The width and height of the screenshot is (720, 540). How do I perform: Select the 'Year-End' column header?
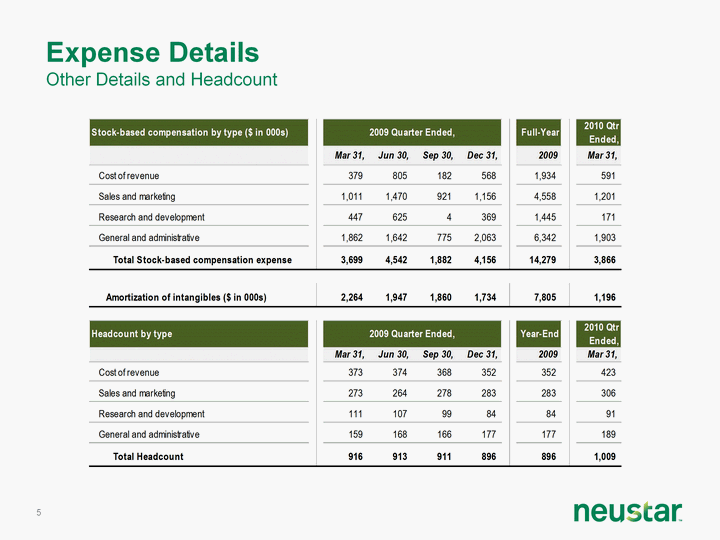pyautogui.click(x=539, y=334)
